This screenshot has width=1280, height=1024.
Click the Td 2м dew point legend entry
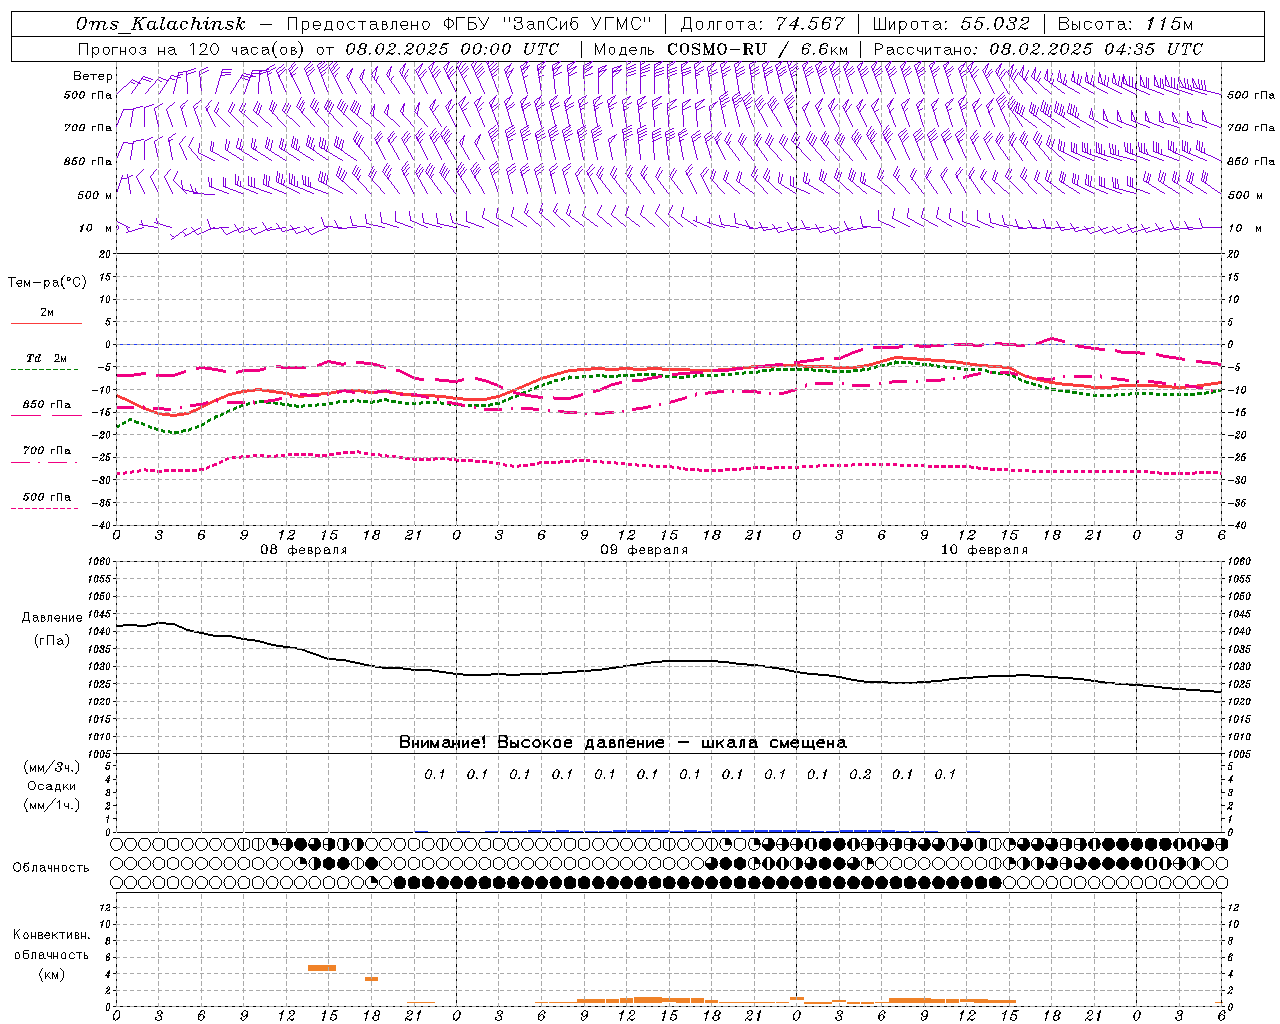click(x=47, y=358)
